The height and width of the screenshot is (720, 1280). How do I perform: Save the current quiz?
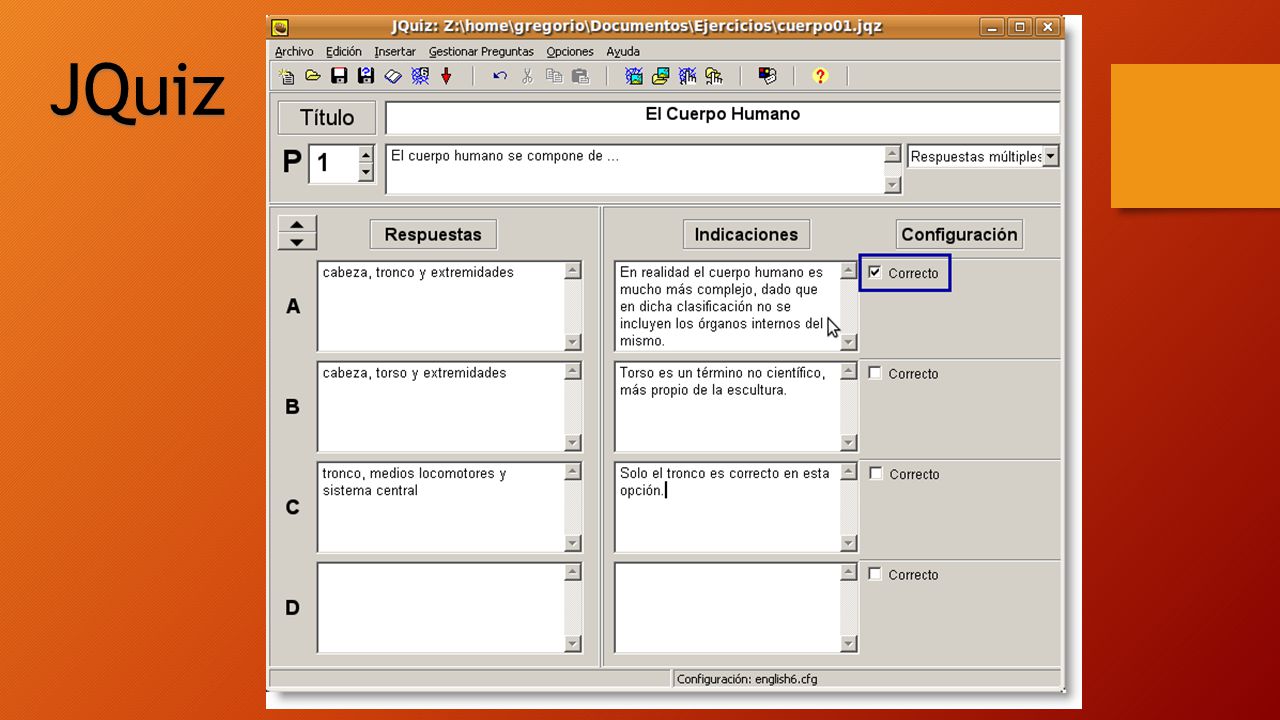(340, 76)
